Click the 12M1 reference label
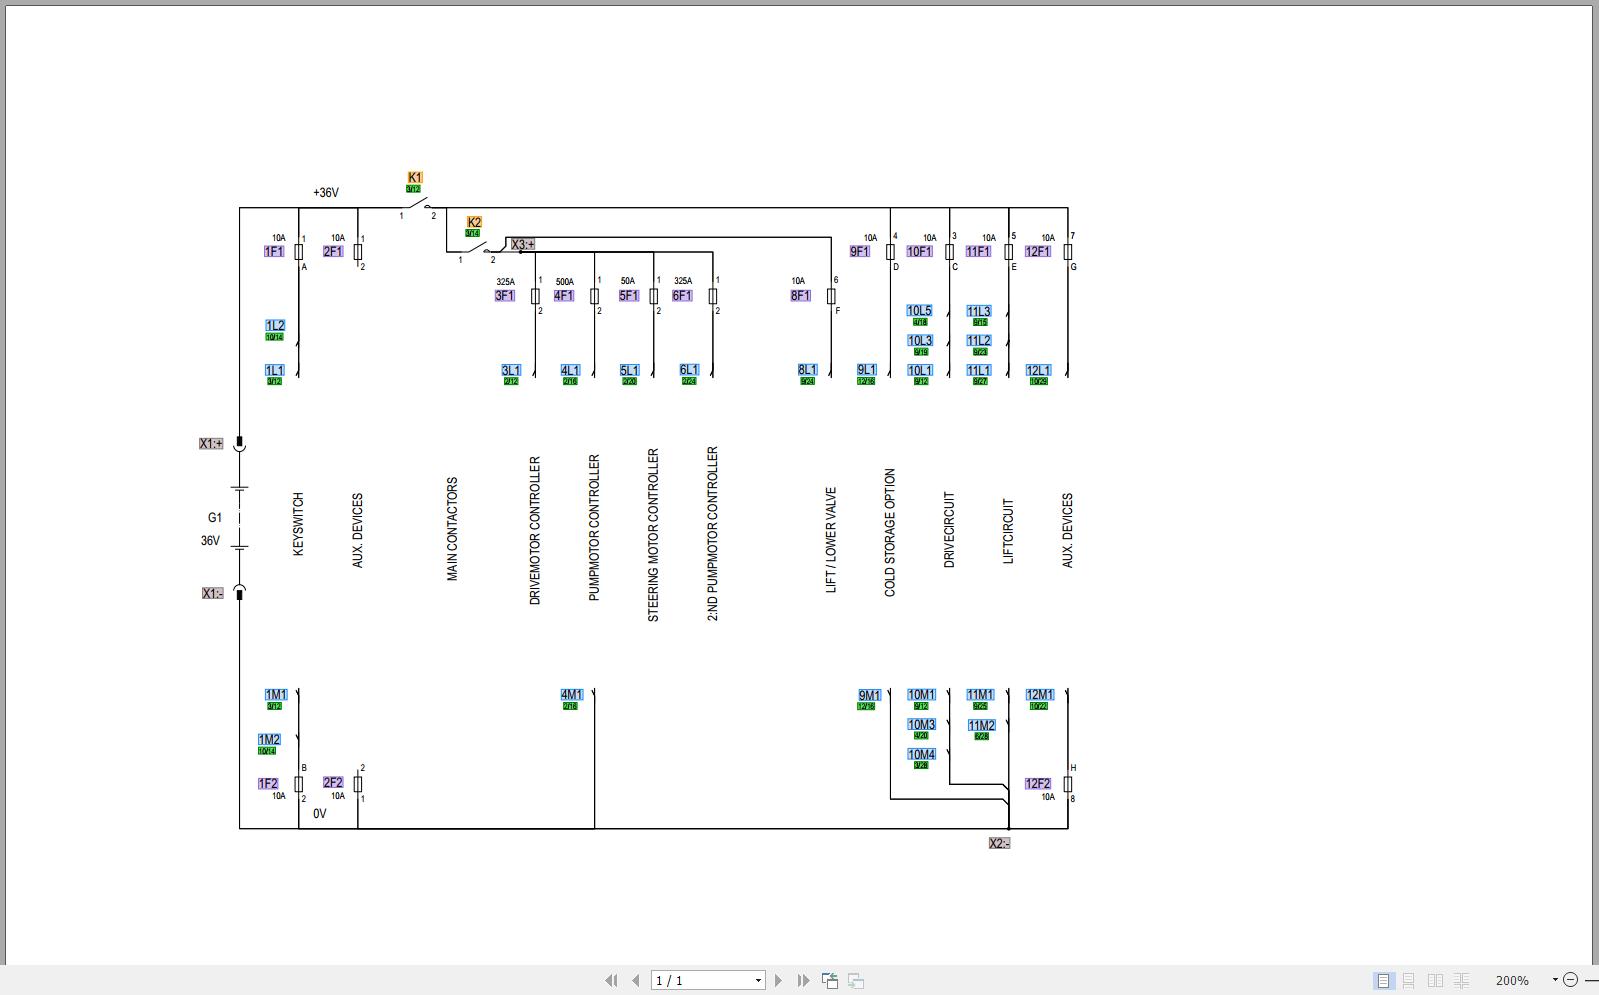 click(x=1040, y=695)
